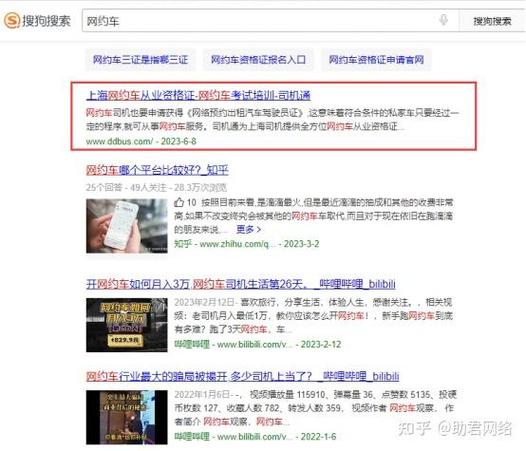Click video thumbnail for 月入3万 result
The height and width of the screenshot is (451, 526).
[x=126, y=325]
